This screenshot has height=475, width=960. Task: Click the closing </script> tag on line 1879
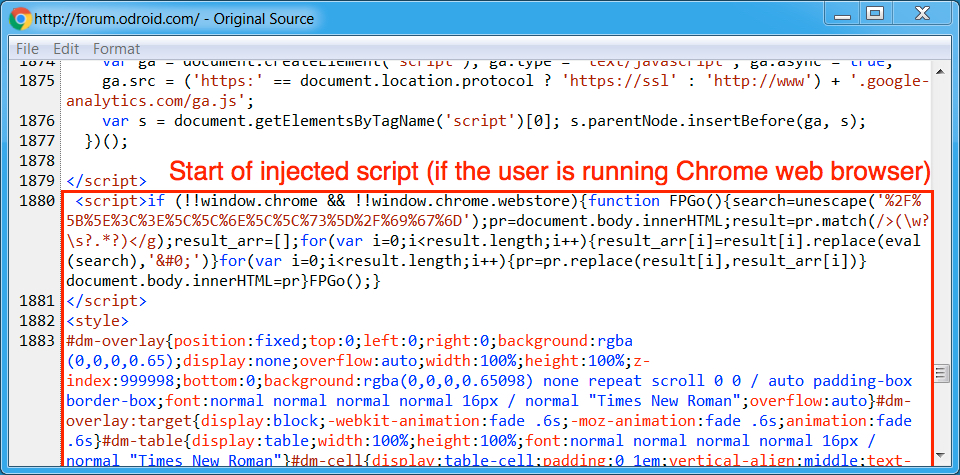[107, 181]
